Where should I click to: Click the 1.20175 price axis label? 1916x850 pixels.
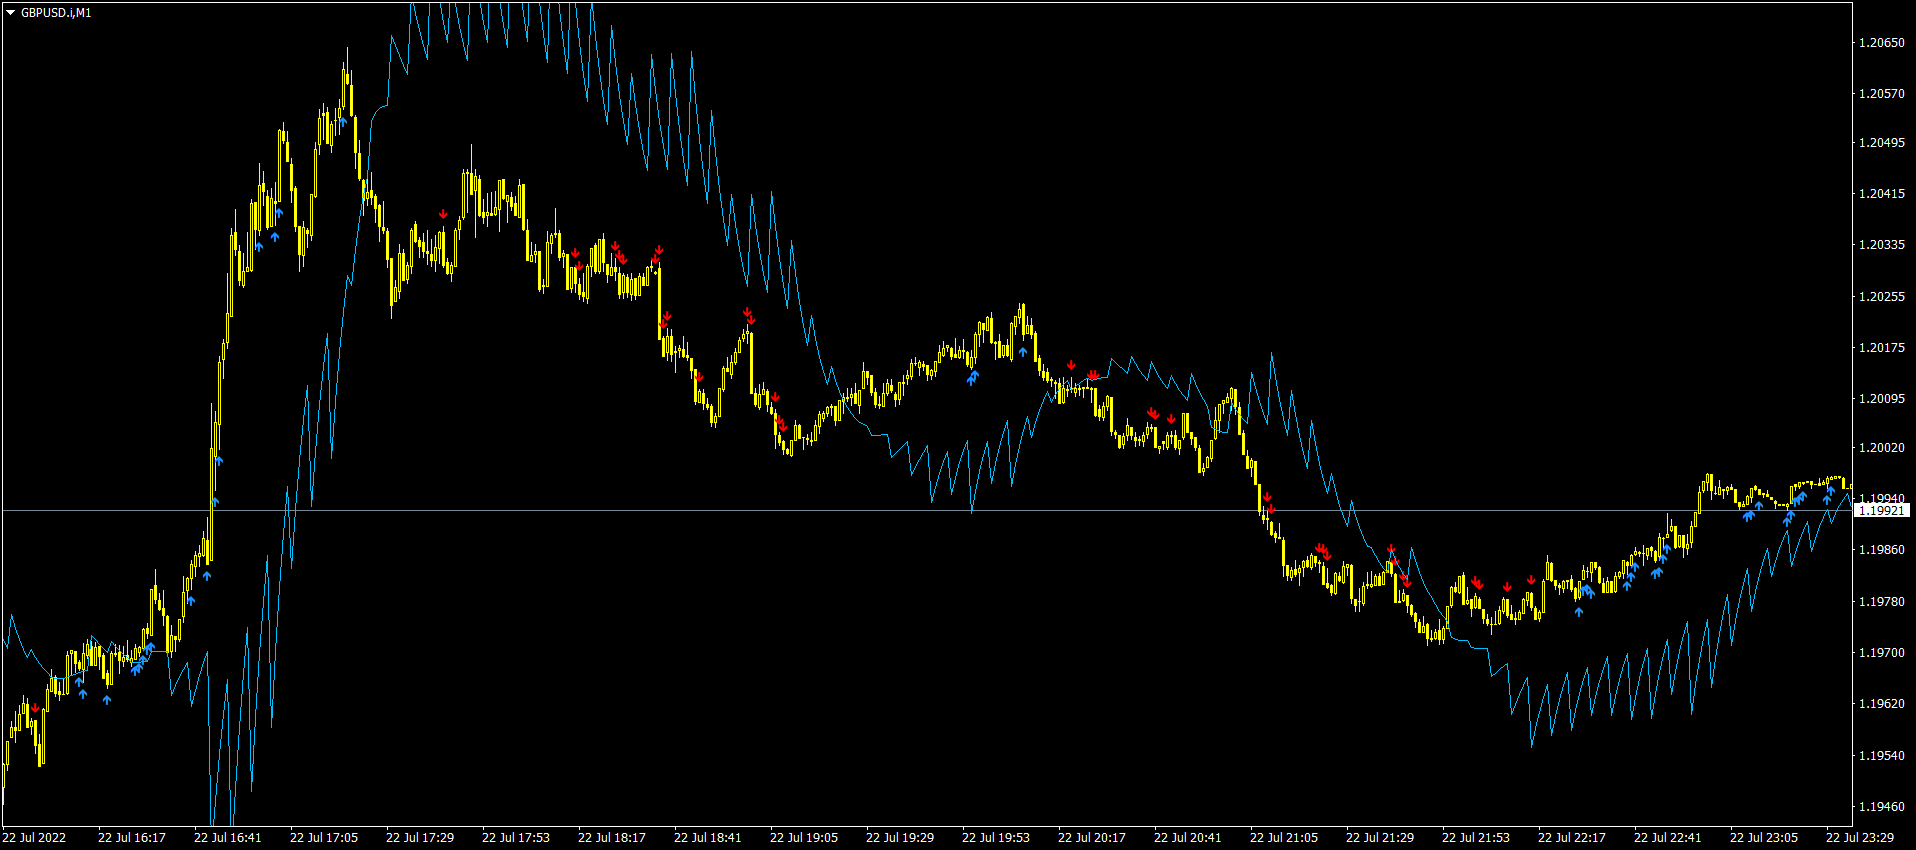[x=1882, y=348]
